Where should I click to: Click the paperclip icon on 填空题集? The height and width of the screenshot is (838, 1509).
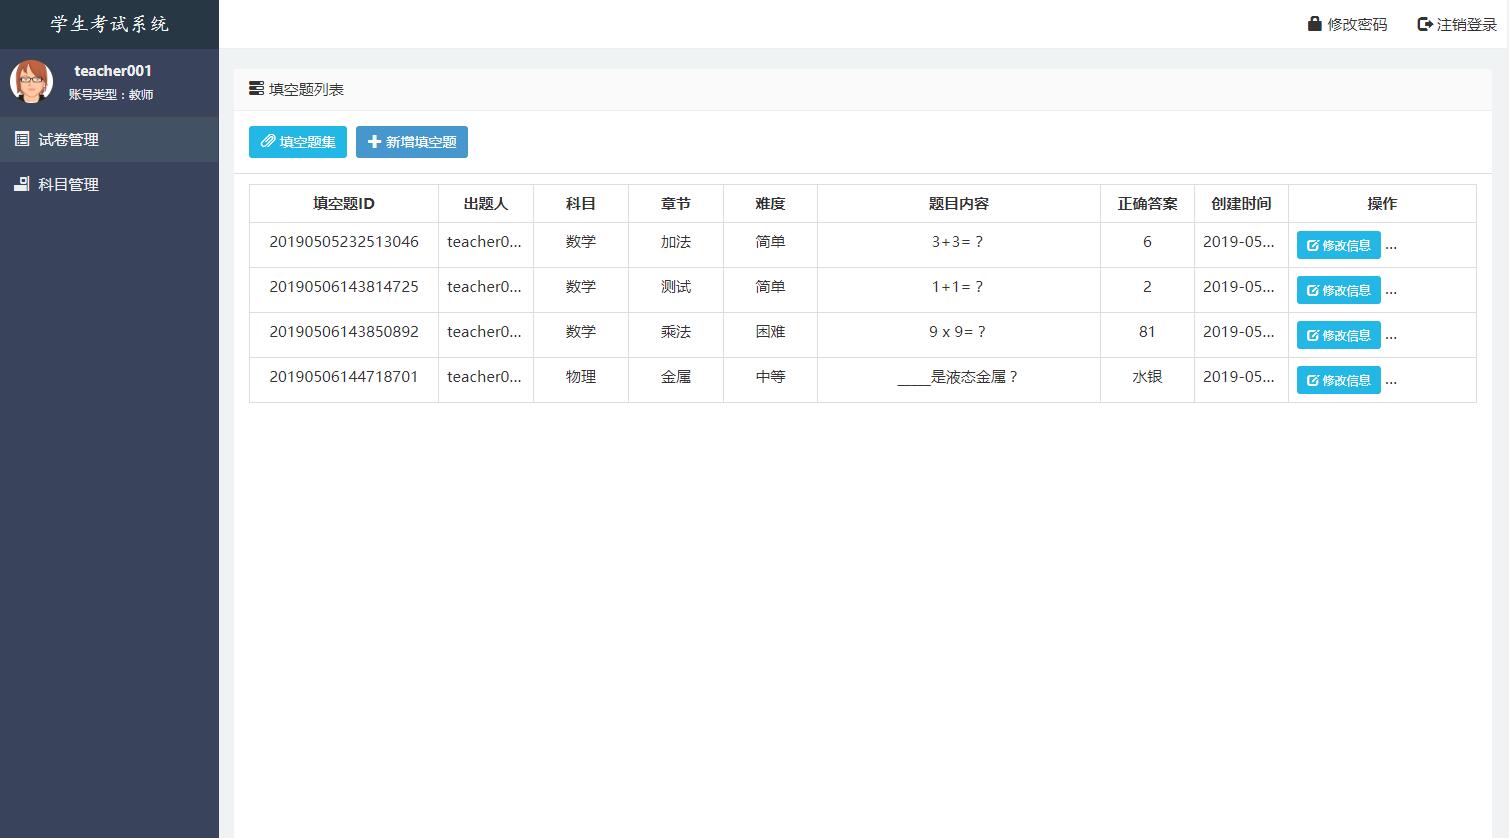pyautogui.click(x=268, y=142)
